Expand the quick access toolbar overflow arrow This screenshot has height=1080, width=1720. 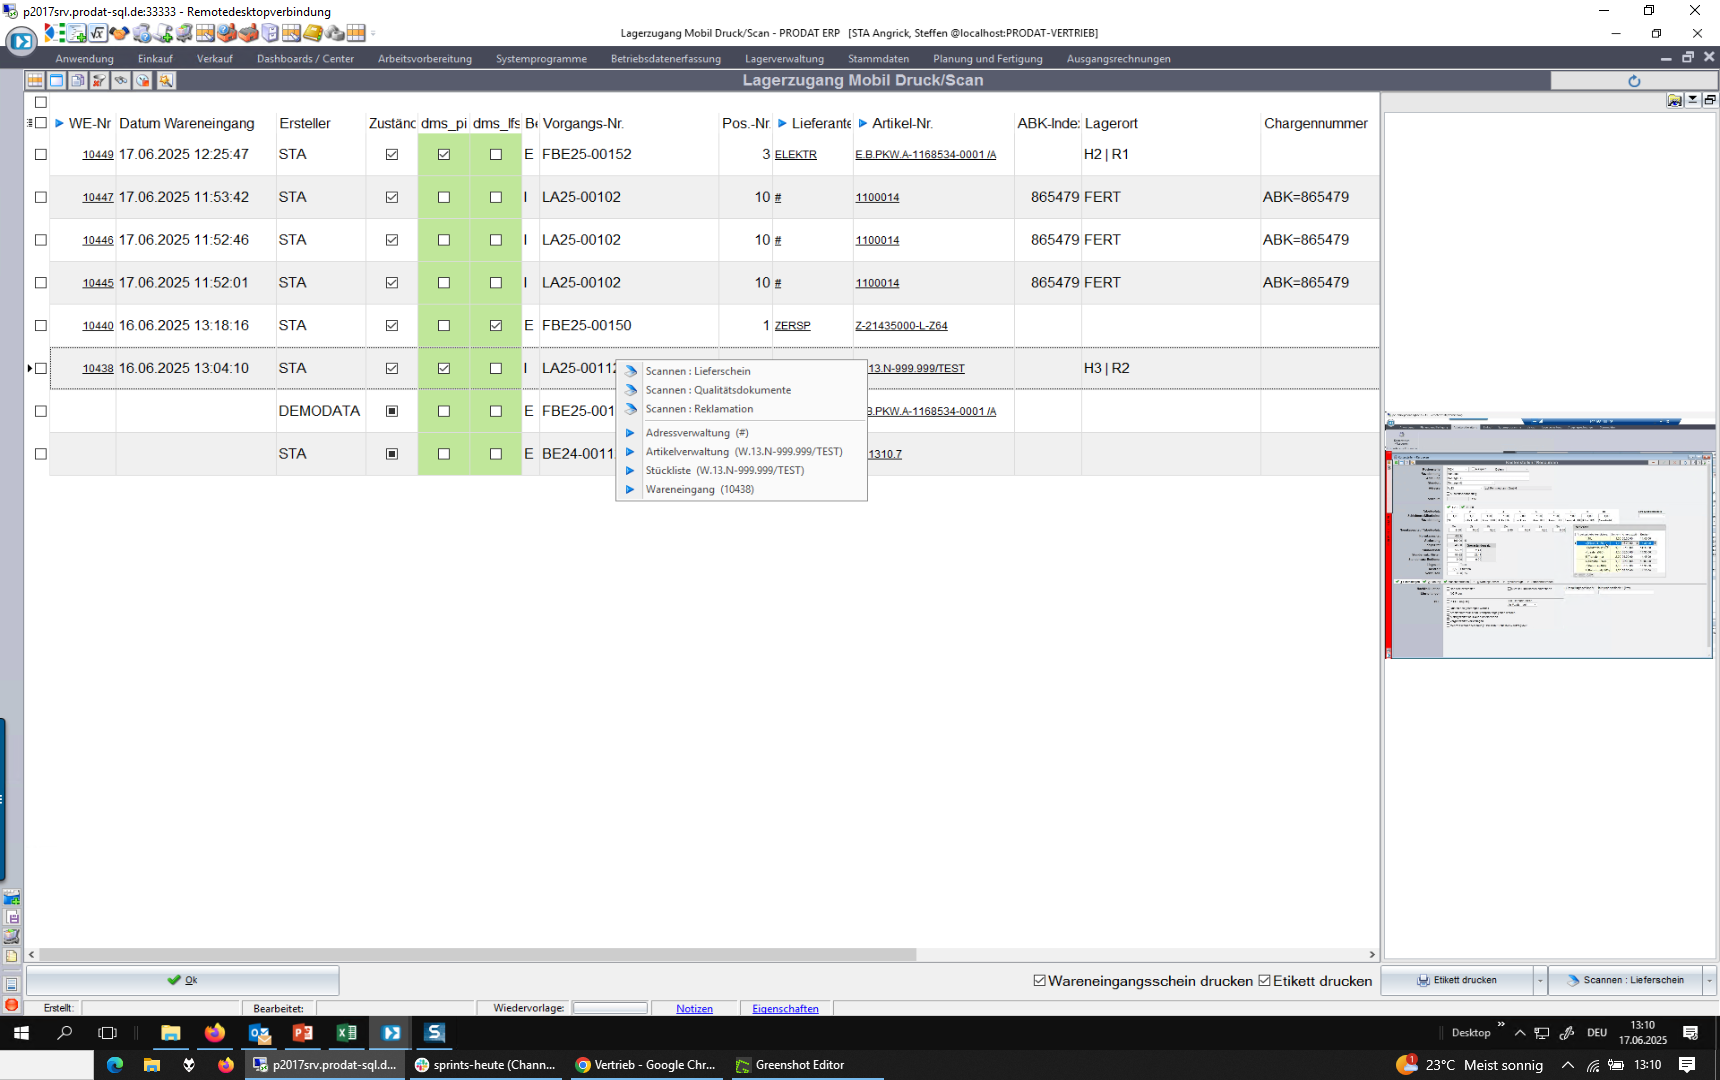(374, 33)
